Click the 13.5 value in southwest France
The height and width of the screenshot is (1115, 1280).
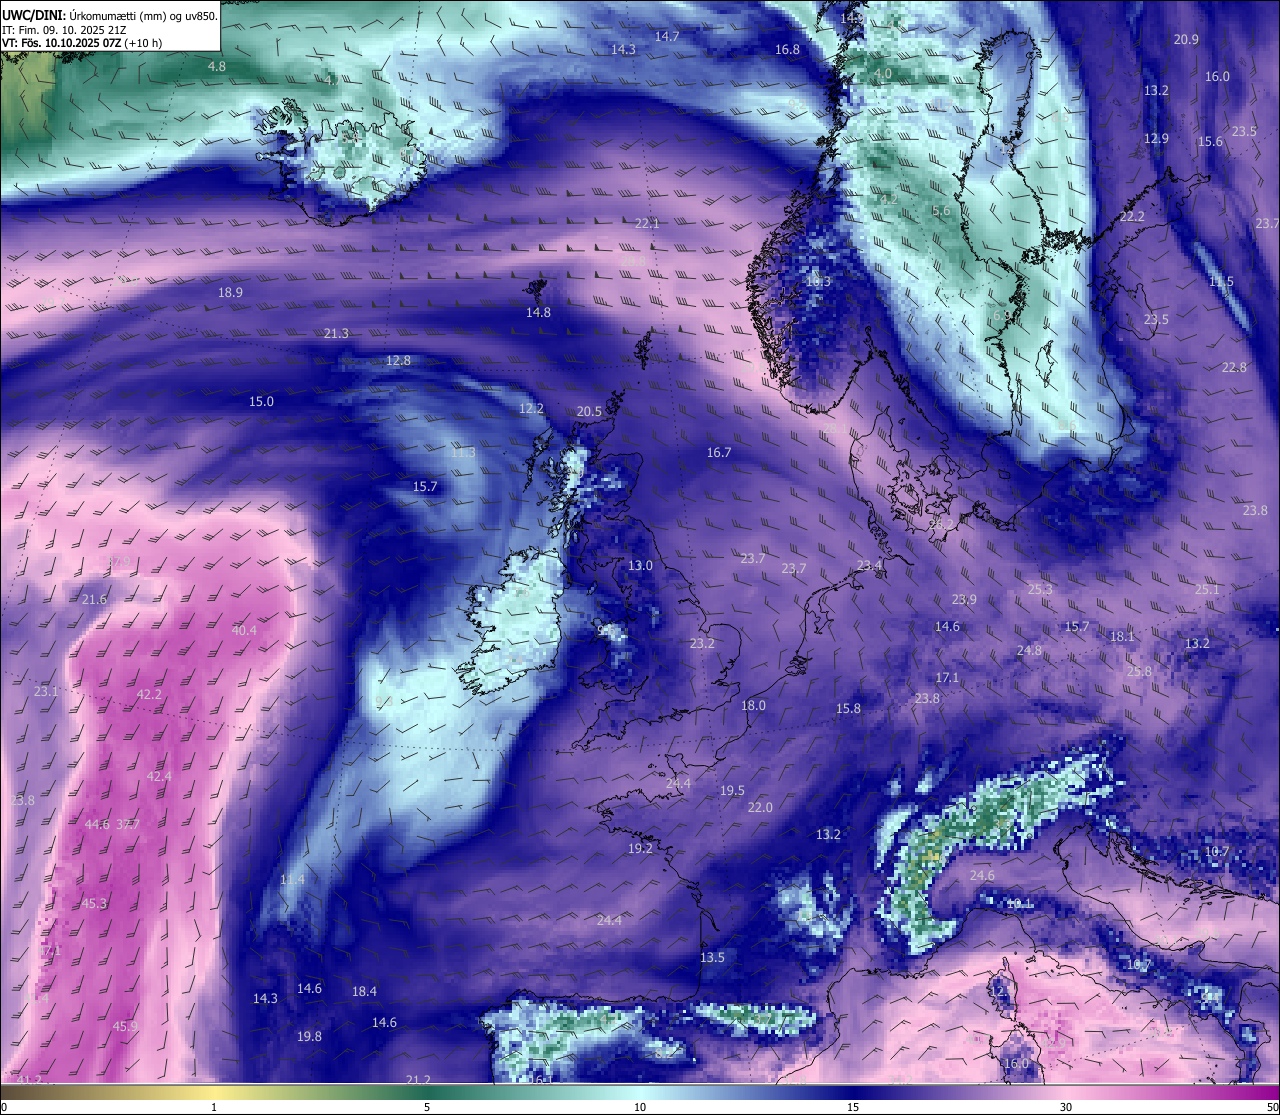pyautogui.click(x=712, y=957)
